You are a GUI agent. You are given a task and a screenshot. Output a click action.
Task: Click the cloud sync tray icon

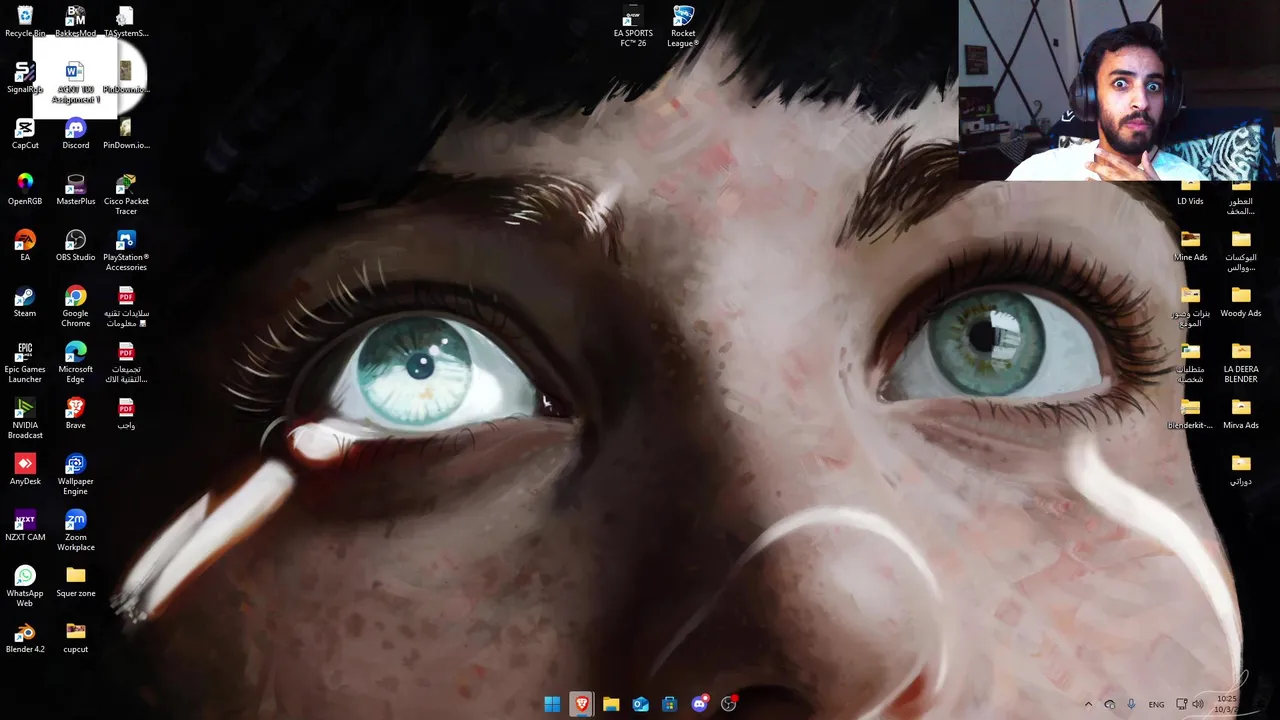click(x=1110, y=704)
